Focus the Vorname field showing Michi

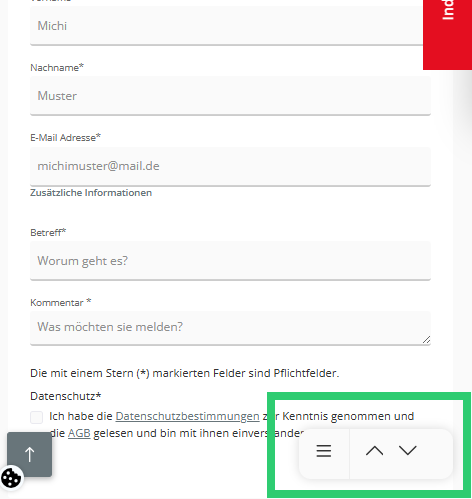point(230,25)
